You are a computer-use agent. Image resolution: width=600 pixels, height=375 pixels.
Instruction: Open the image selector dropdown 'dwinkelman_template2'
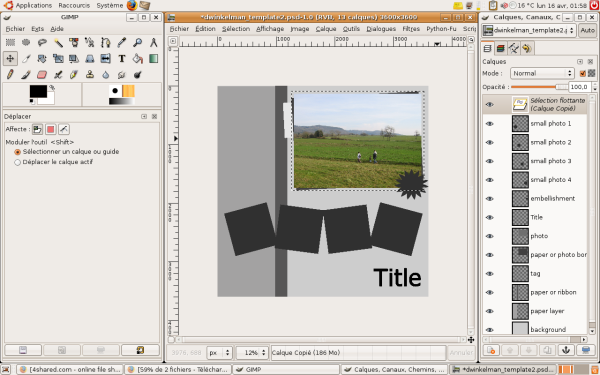click(x=528, y=30)
